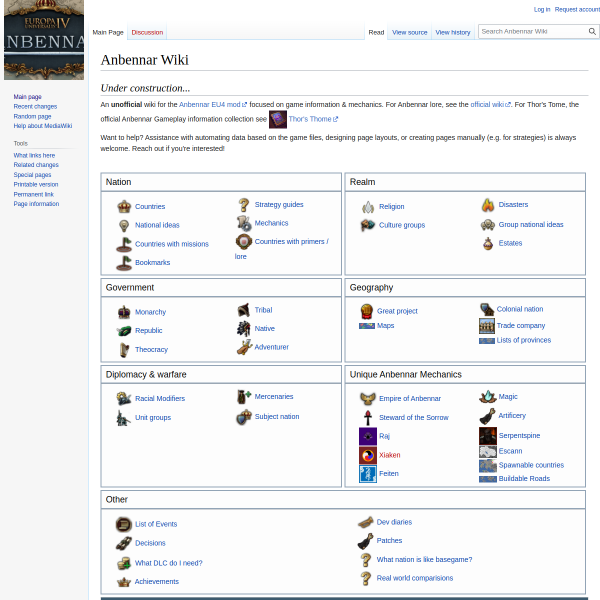Open the Dev diaries link

(x=394, y=522)
